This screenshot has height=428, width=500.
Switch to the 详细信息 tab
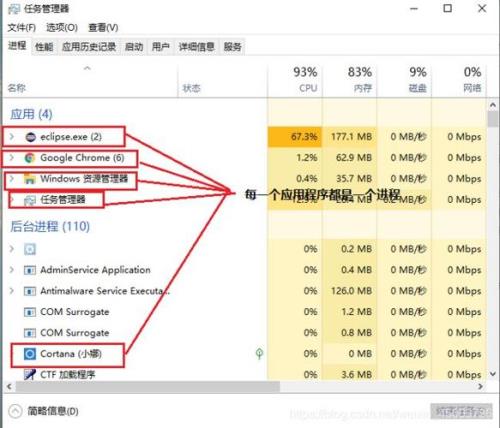[196, 47]
